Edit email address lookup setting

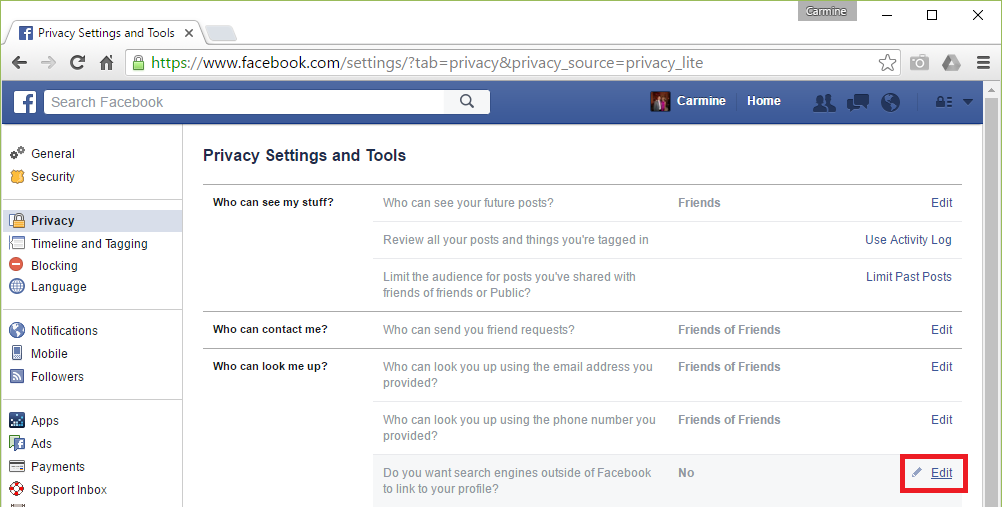[x=941, y=367]
